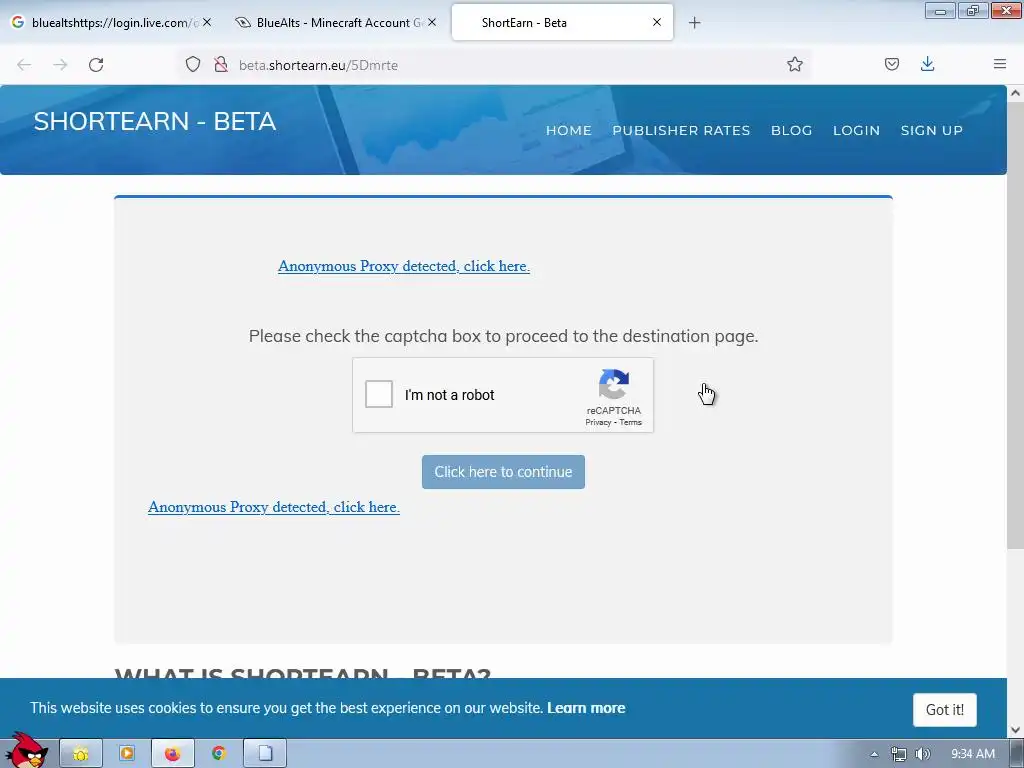Click the vertical scrollbar thumb
Image resolution: width=1024 pixels, height=768 pixels.
1015,325
